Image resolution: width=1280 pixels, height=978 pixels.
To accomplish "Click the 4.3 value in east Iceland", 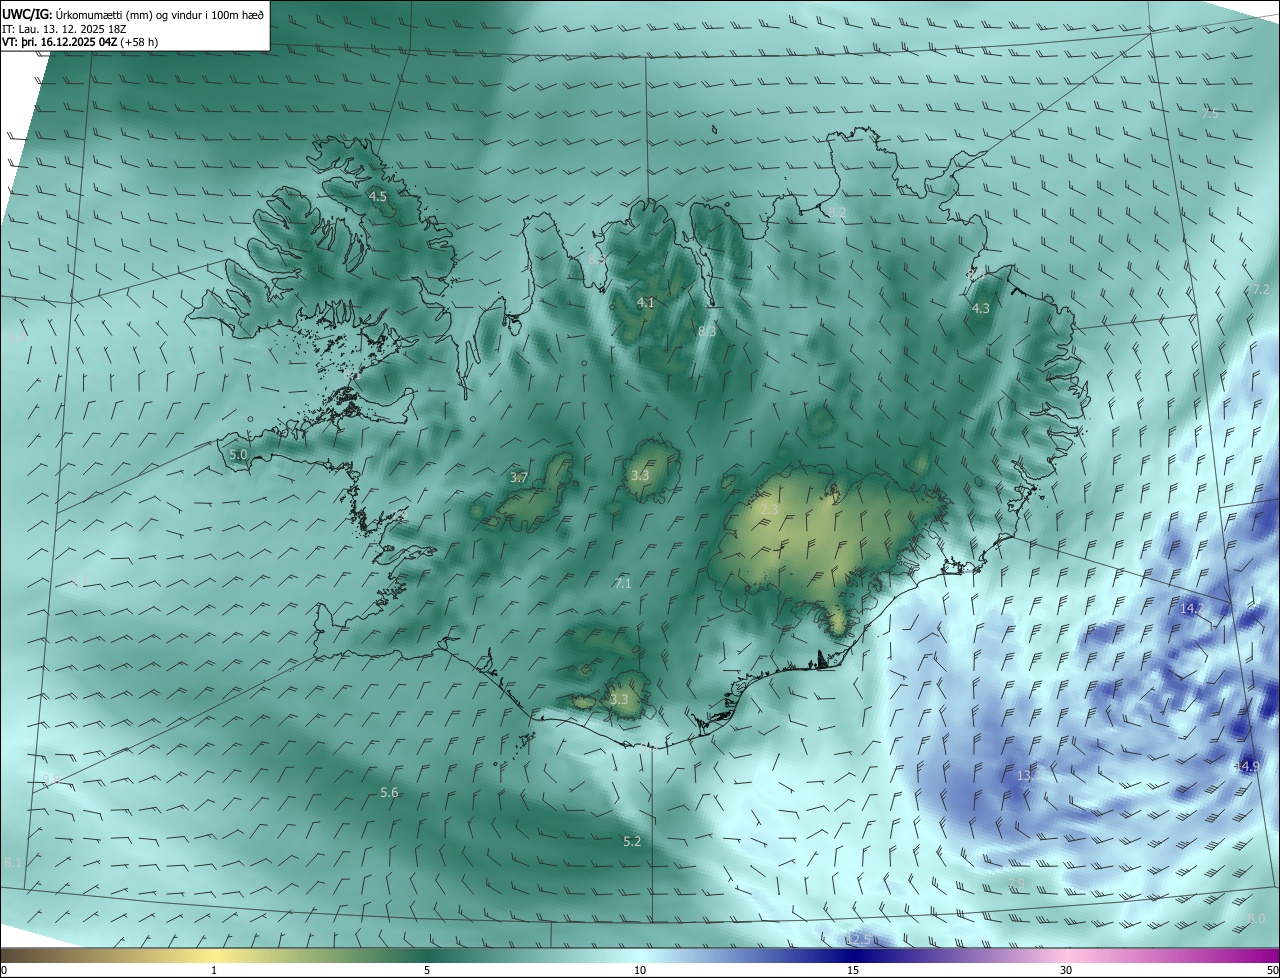I will coord(981,309).
